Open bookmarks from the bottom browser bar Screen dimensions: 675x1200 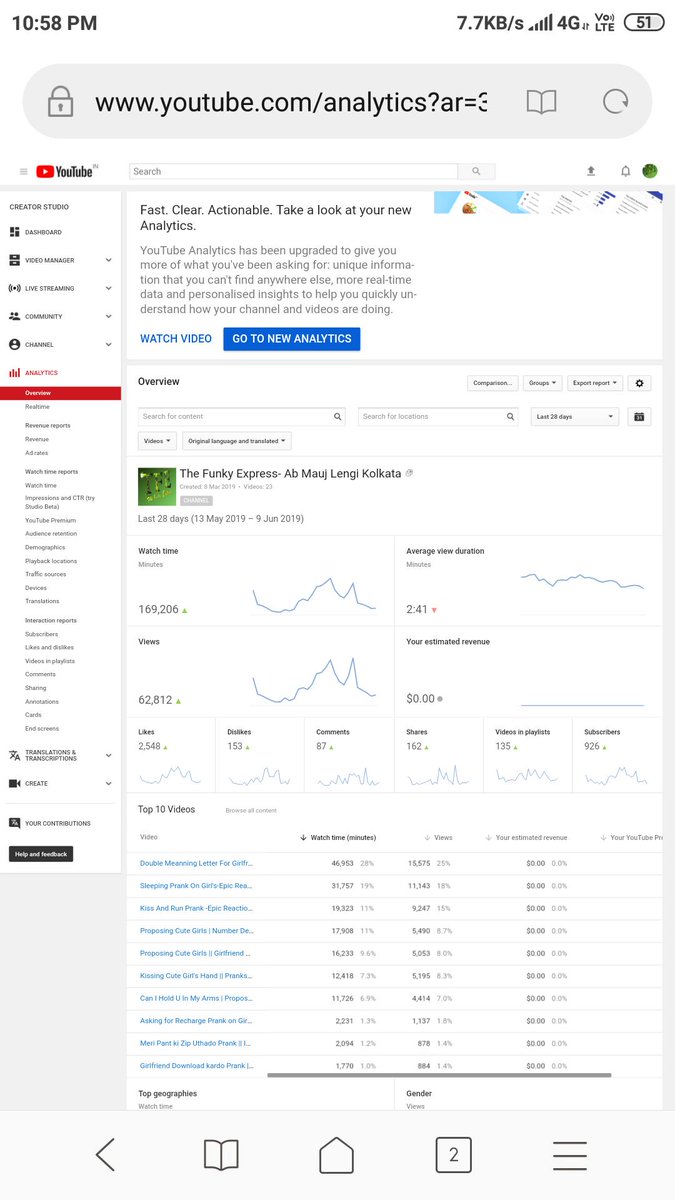221,1155
